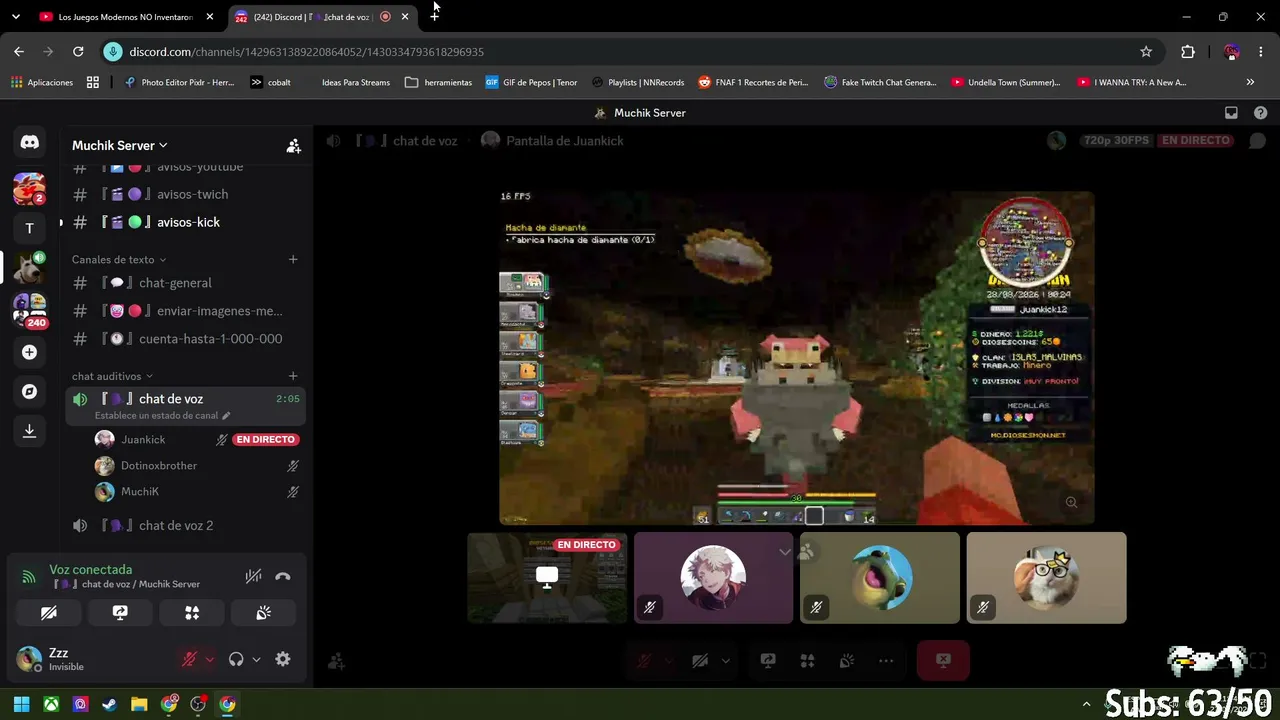Stop watching stream with red button

(943, 660)
